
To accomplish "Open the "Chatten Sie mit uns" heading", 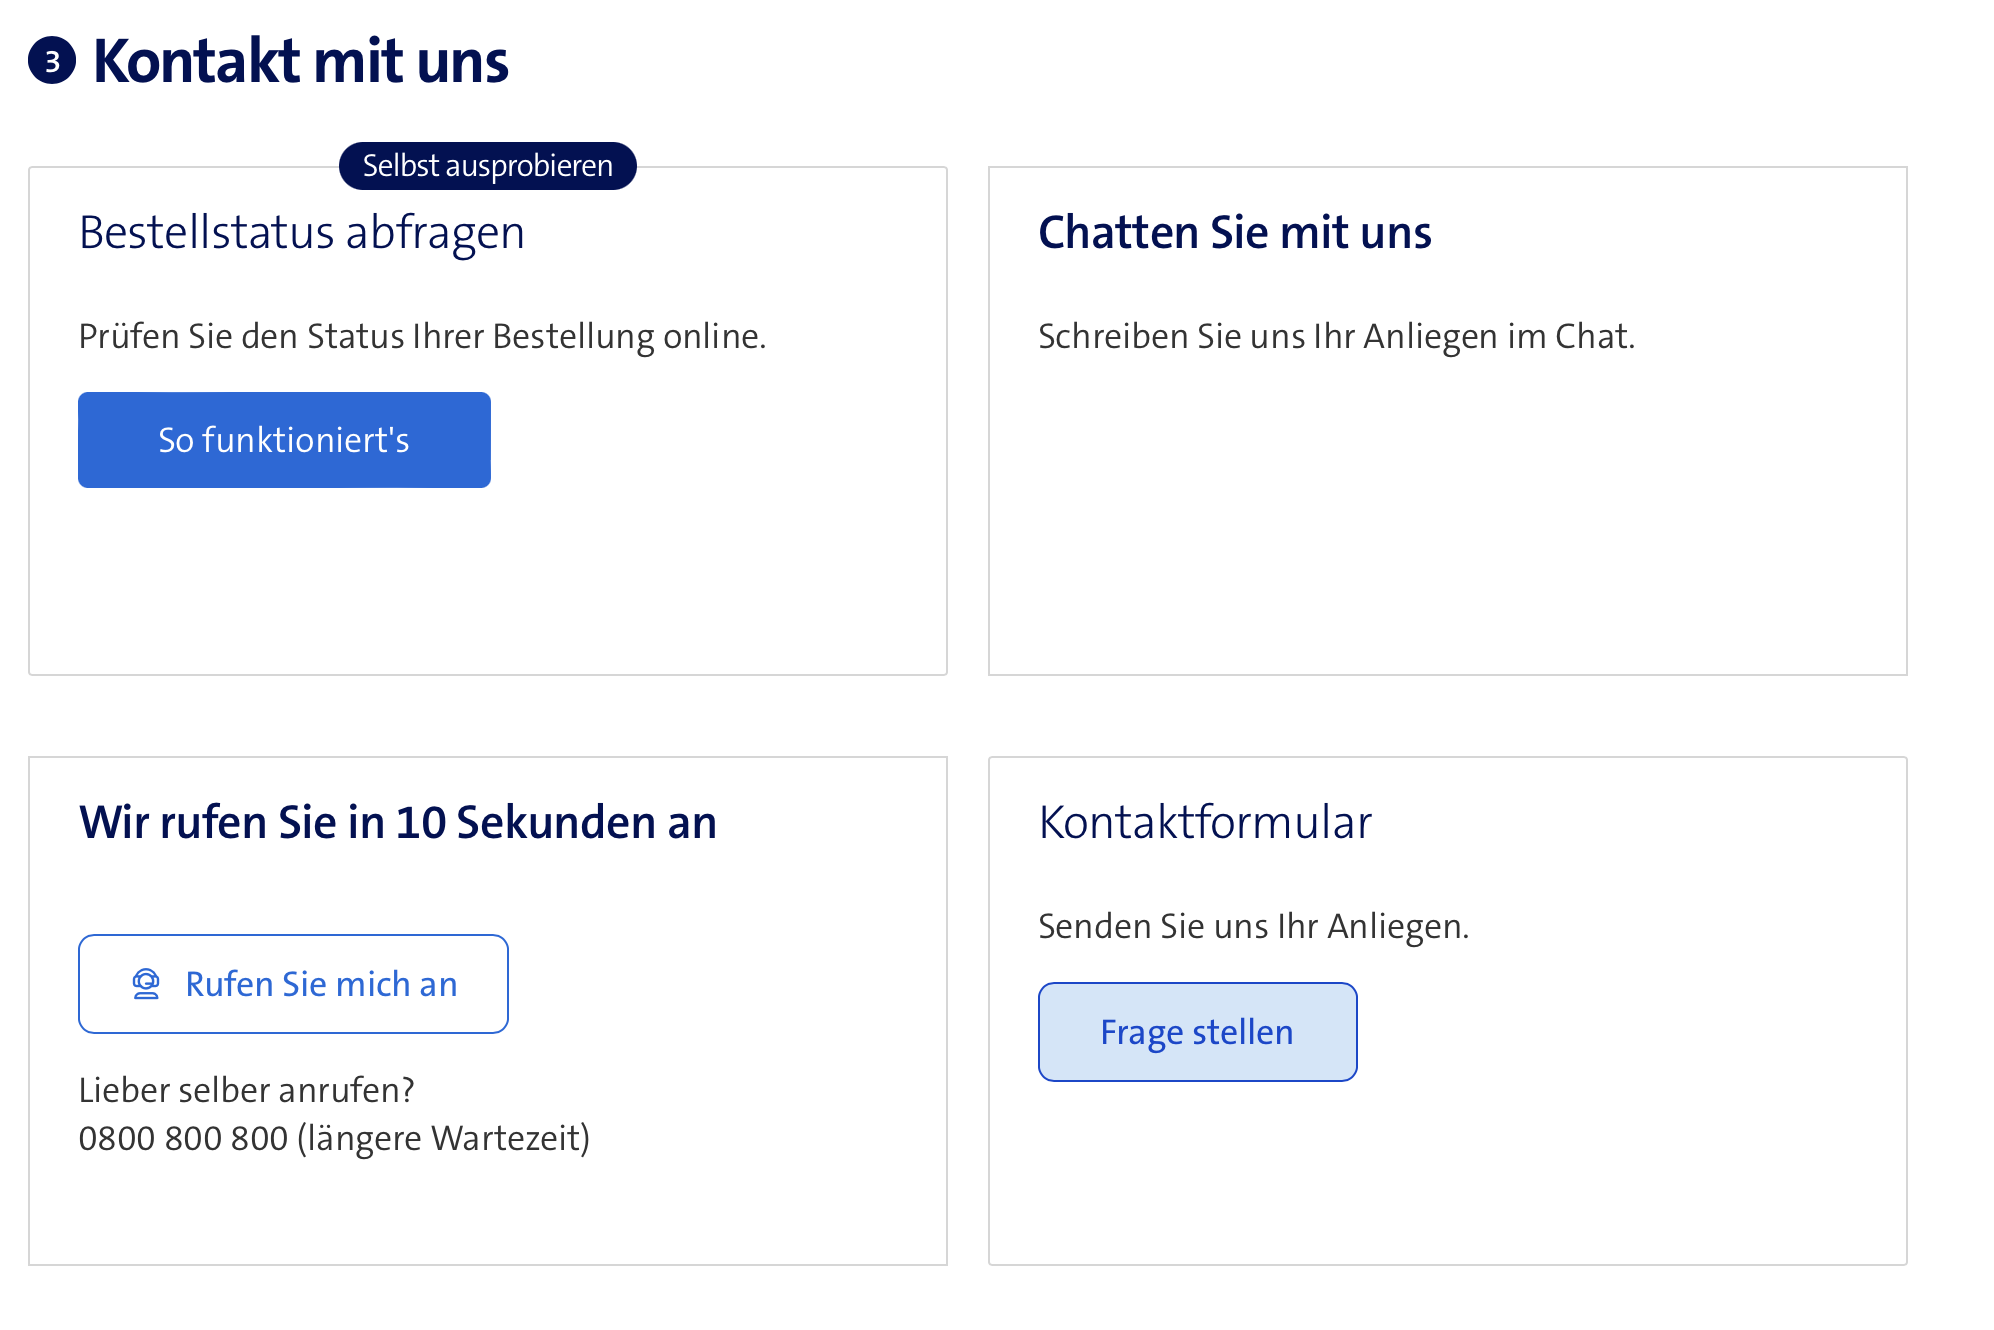I will [x=1234, y=232].
